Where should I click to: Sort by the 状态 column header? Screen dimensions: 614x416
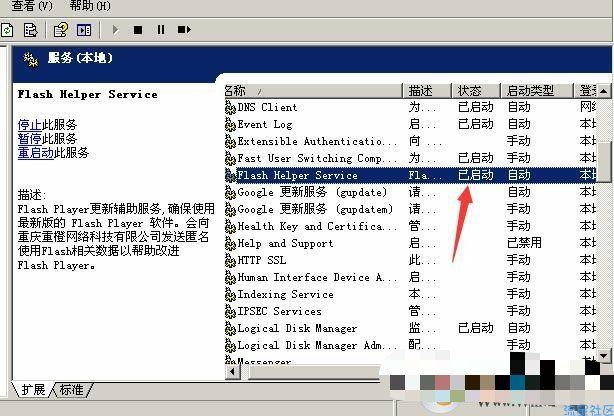click(476, 91)
